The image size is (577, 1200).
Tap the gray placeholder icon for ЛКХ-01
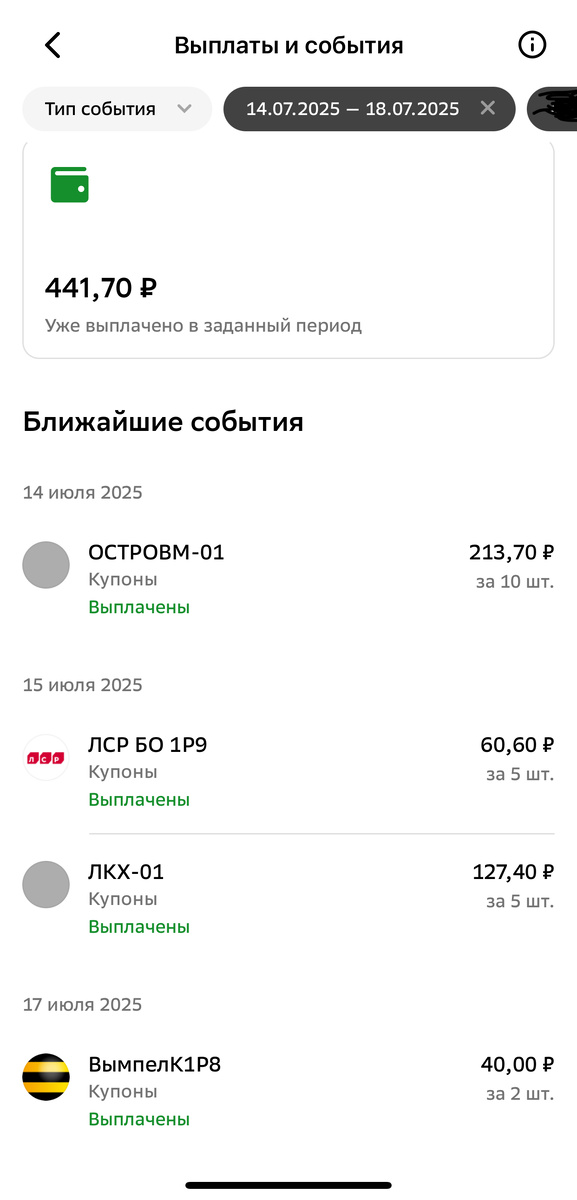(46, 885)
